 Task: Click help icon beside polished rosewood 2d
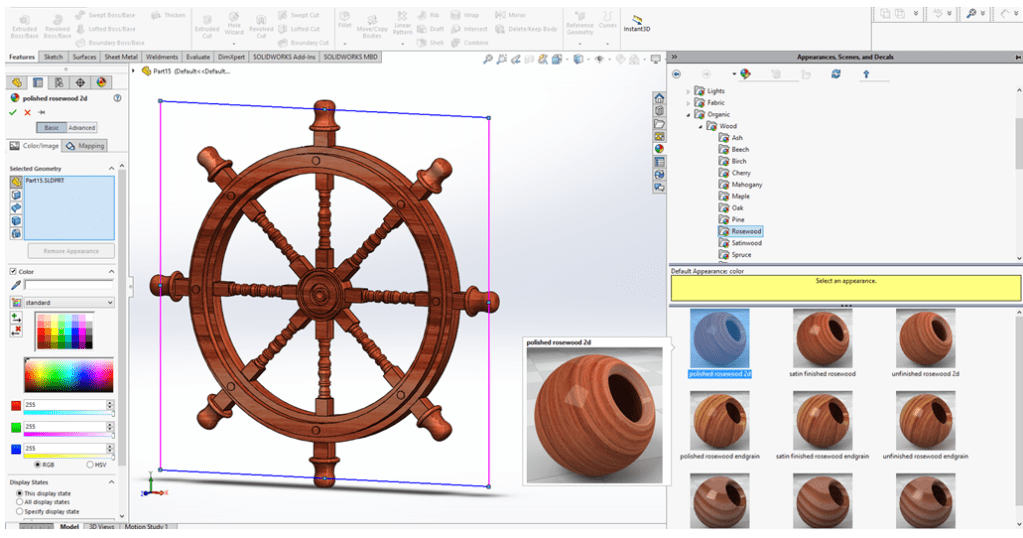(118, 98)
